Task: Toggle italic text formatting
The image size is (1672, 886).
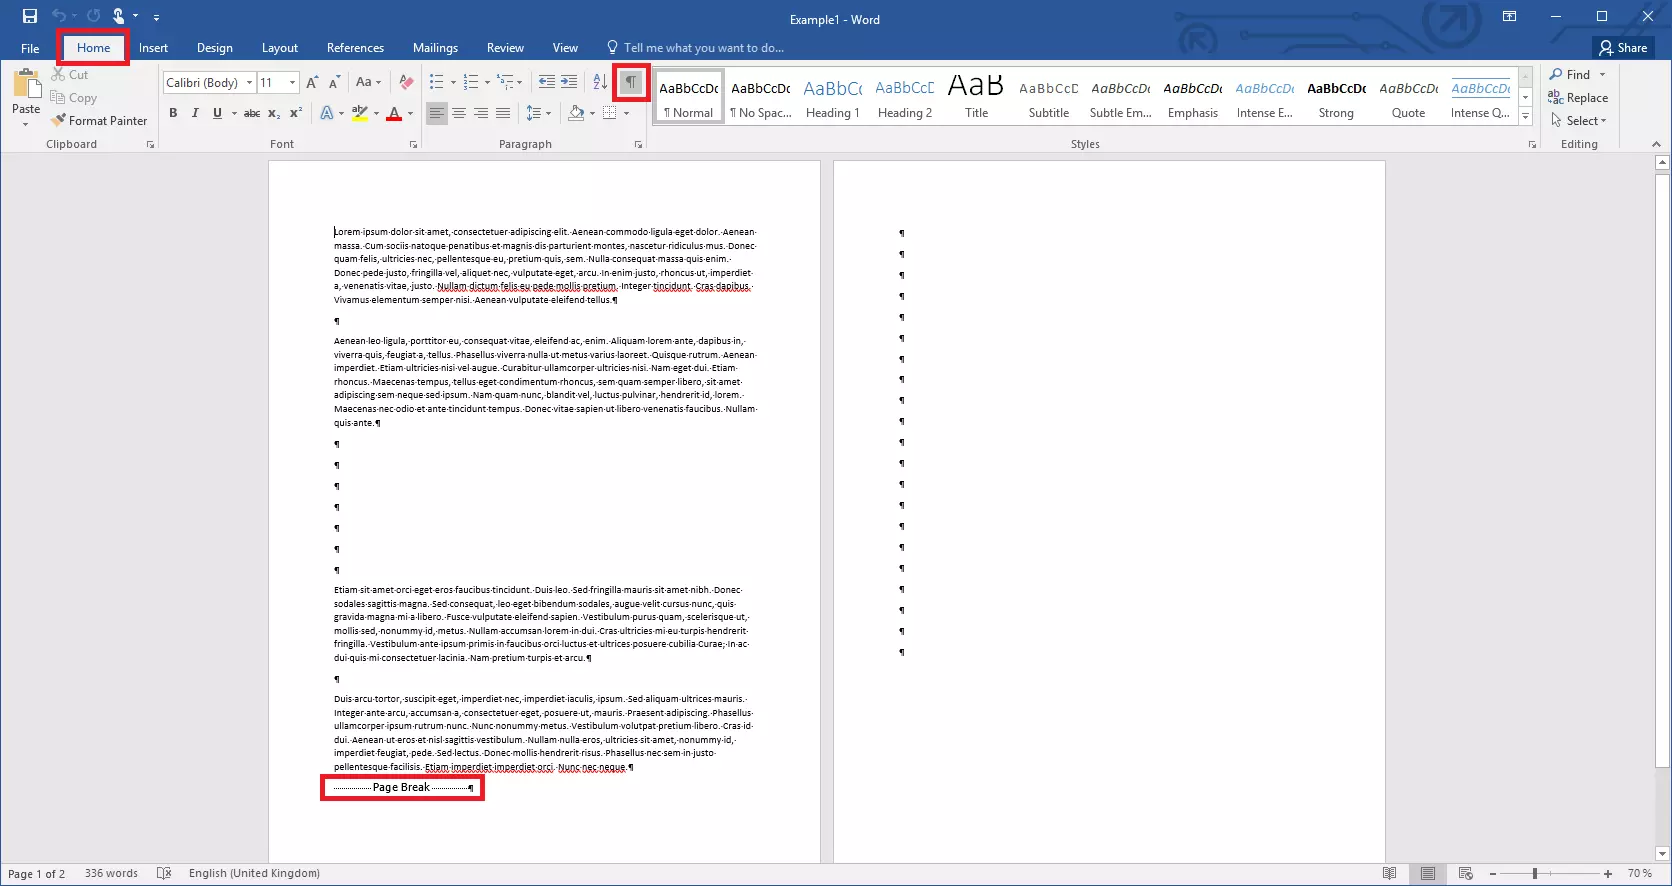Action: point(195,113)
